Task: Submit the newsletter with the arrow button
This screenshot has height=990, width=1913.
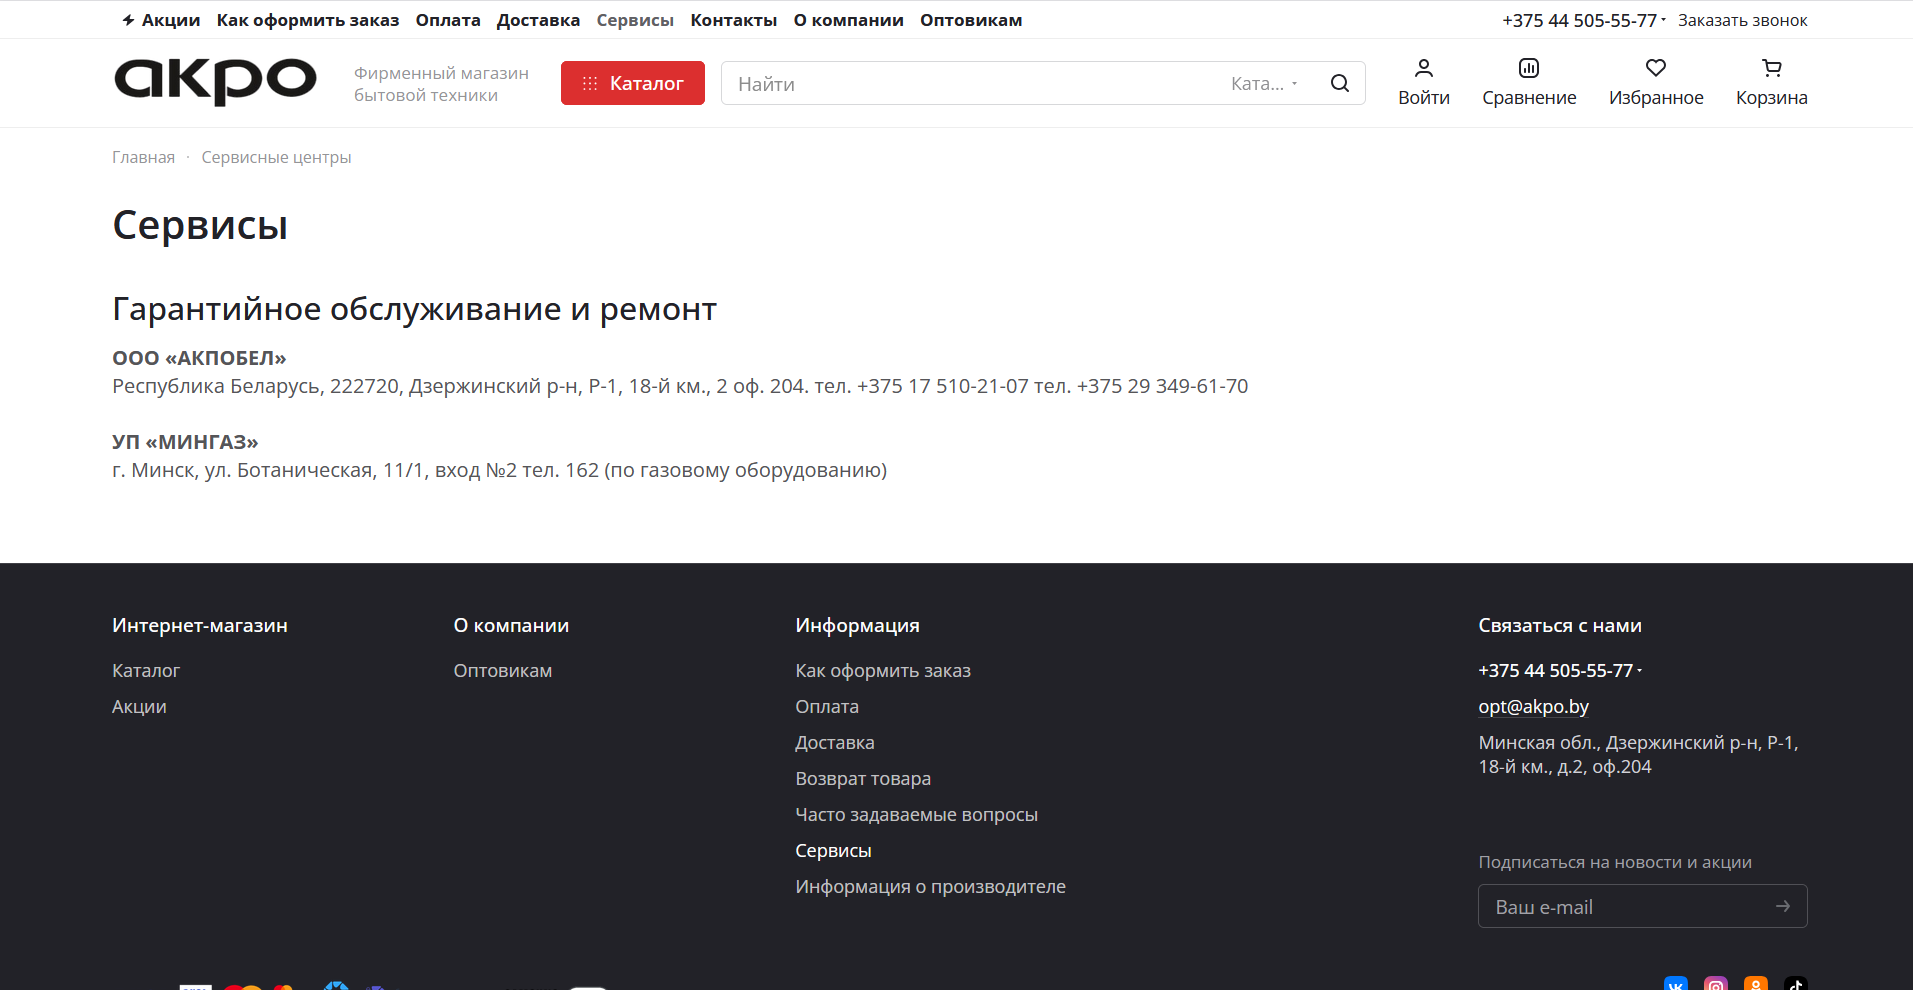Action: pyautogui.click(x=1784, y=906)
